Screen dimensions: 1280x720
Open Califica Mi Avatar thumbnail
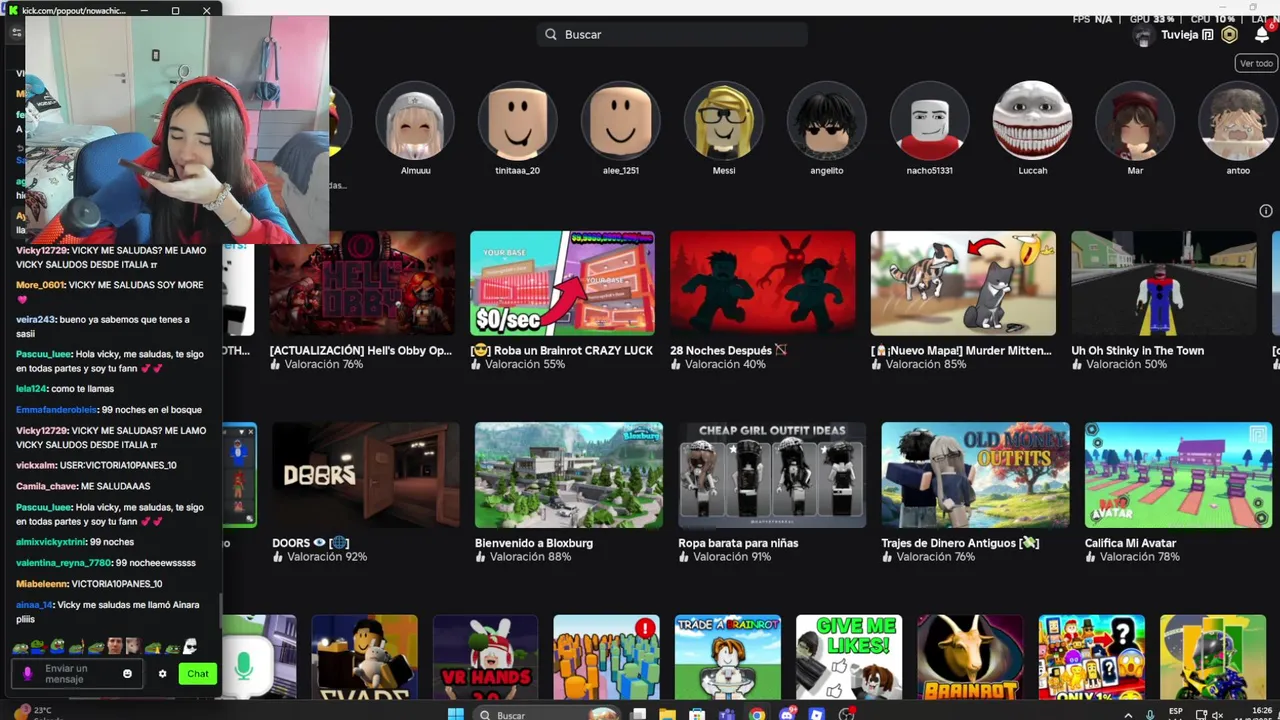(1178, 475)
